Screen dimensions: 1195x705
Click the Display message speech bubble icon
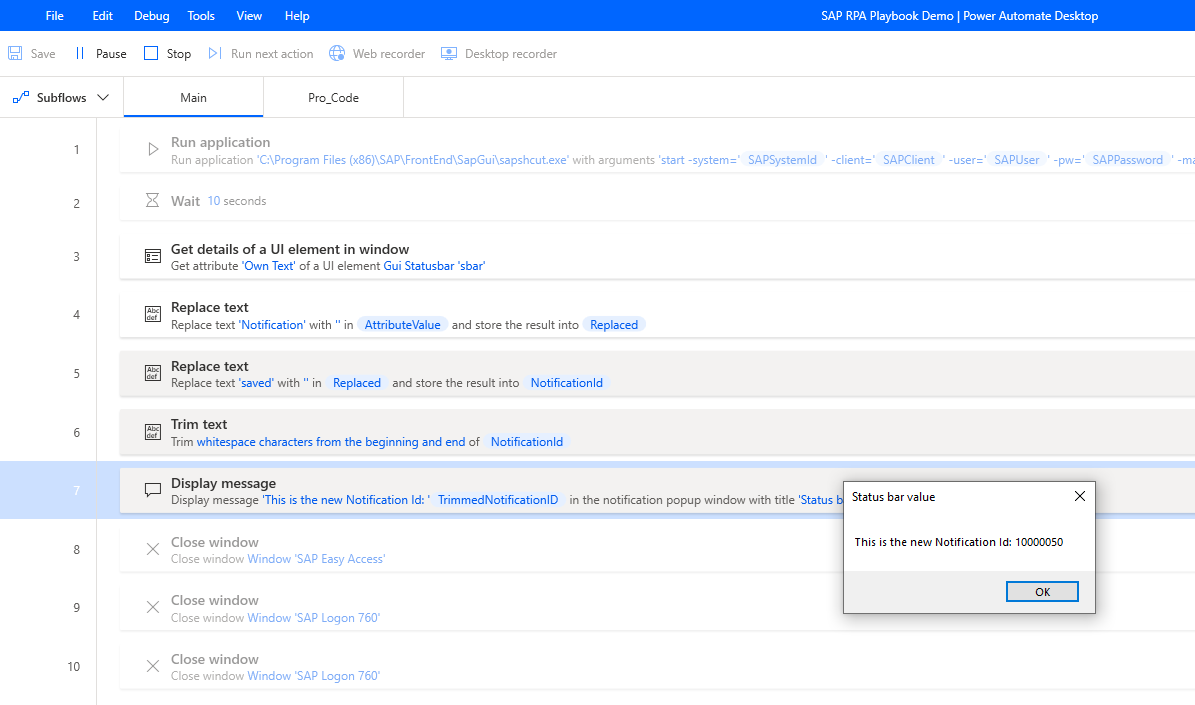tap(153, 490)
